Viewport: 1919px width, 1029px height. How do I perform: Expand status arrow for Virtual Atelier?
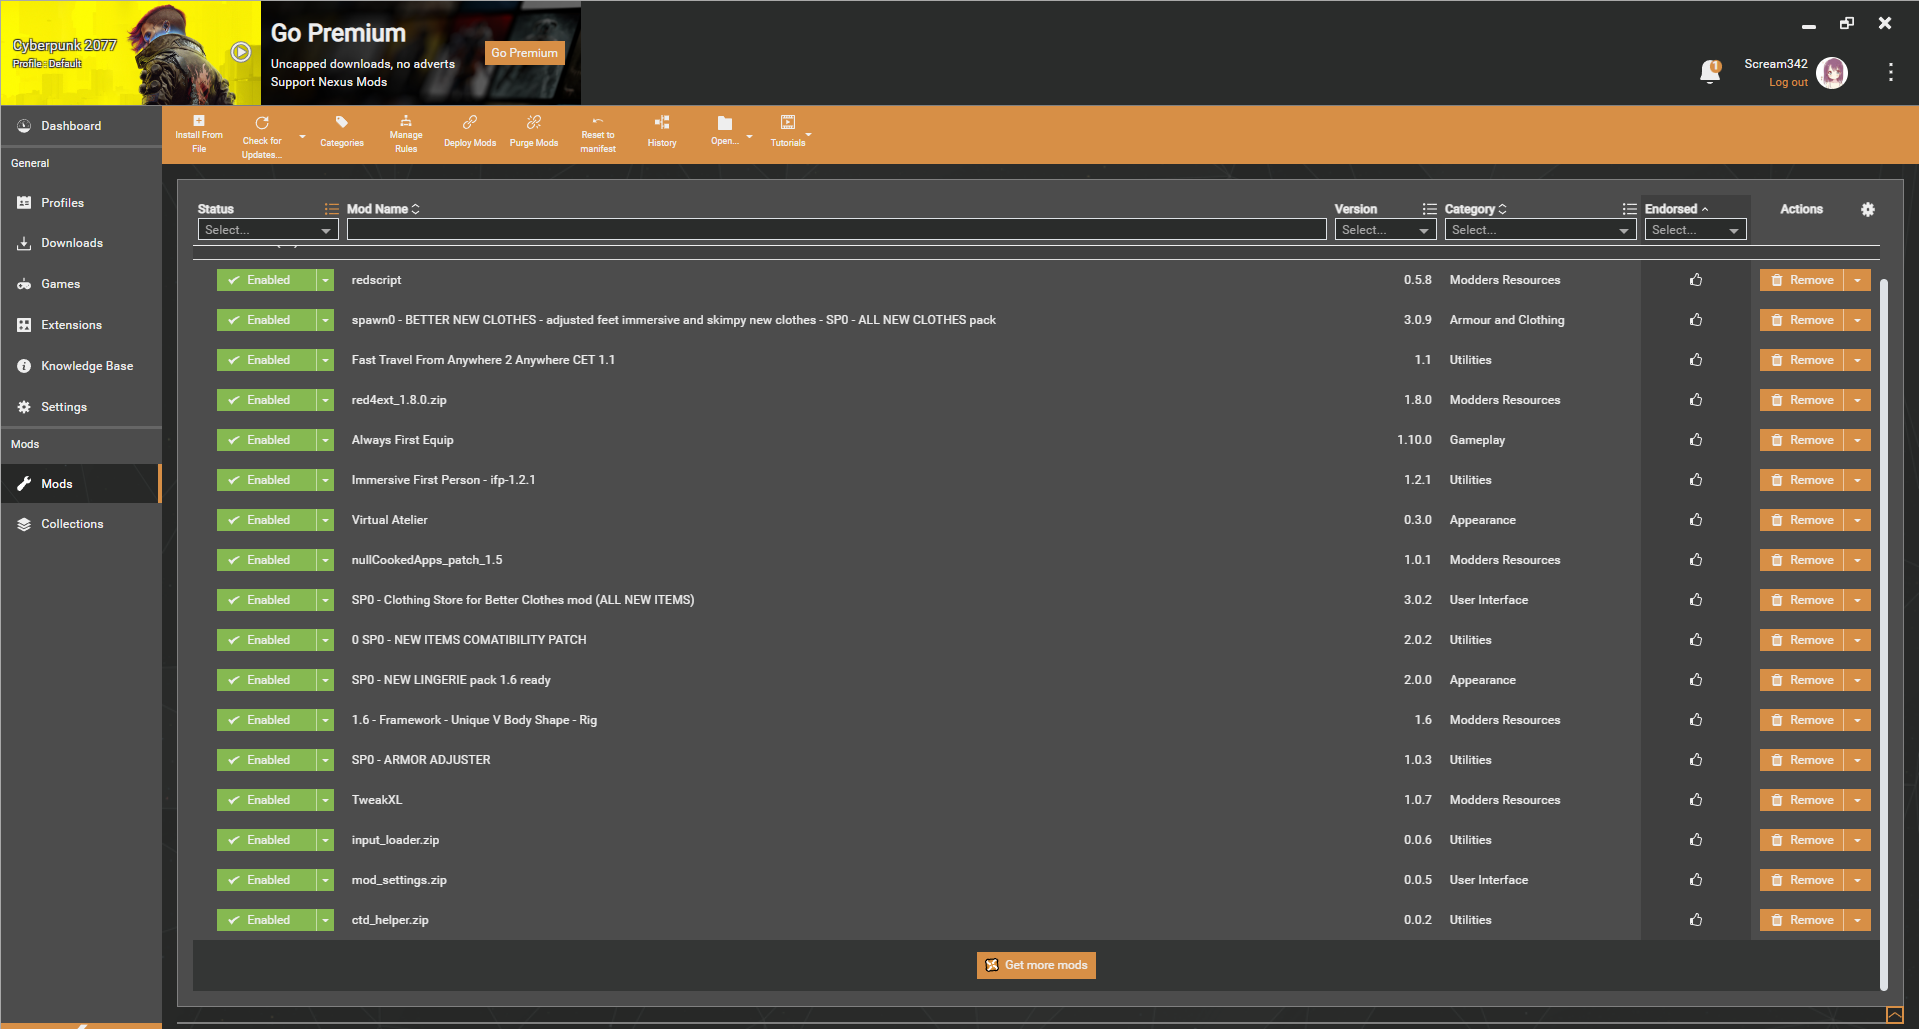coord(325,520)
